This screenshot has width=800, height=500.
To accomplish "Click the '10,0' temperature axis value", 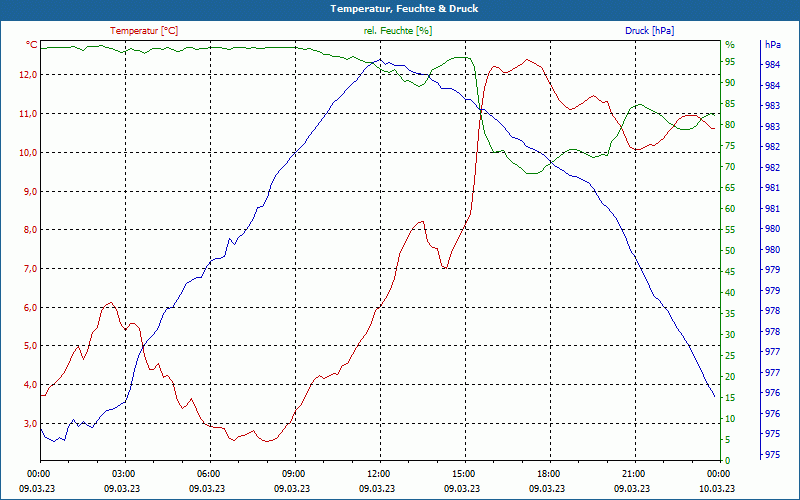I will click(29, 153).
